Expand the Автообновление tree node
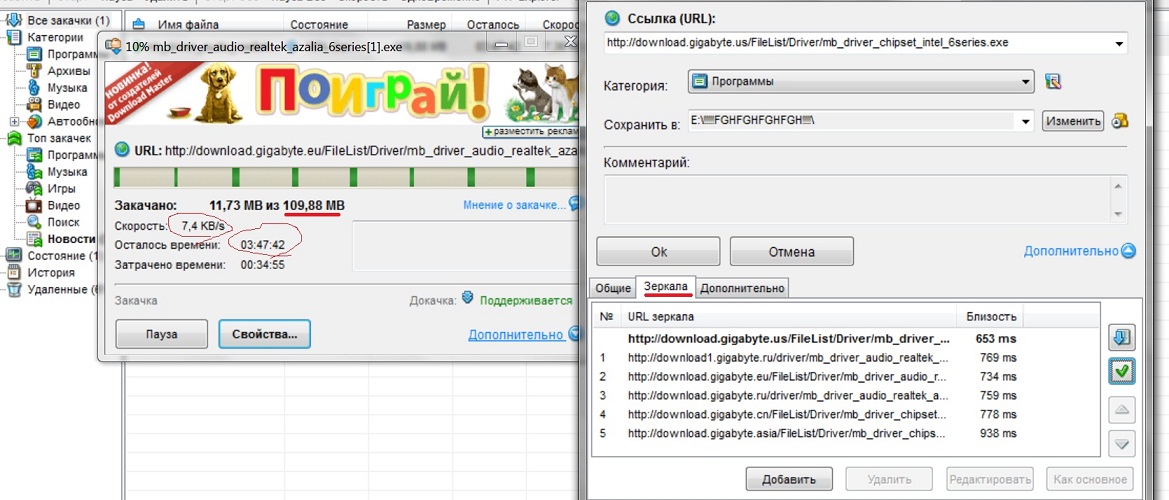The image size is (1169, 500). point(15,121)
